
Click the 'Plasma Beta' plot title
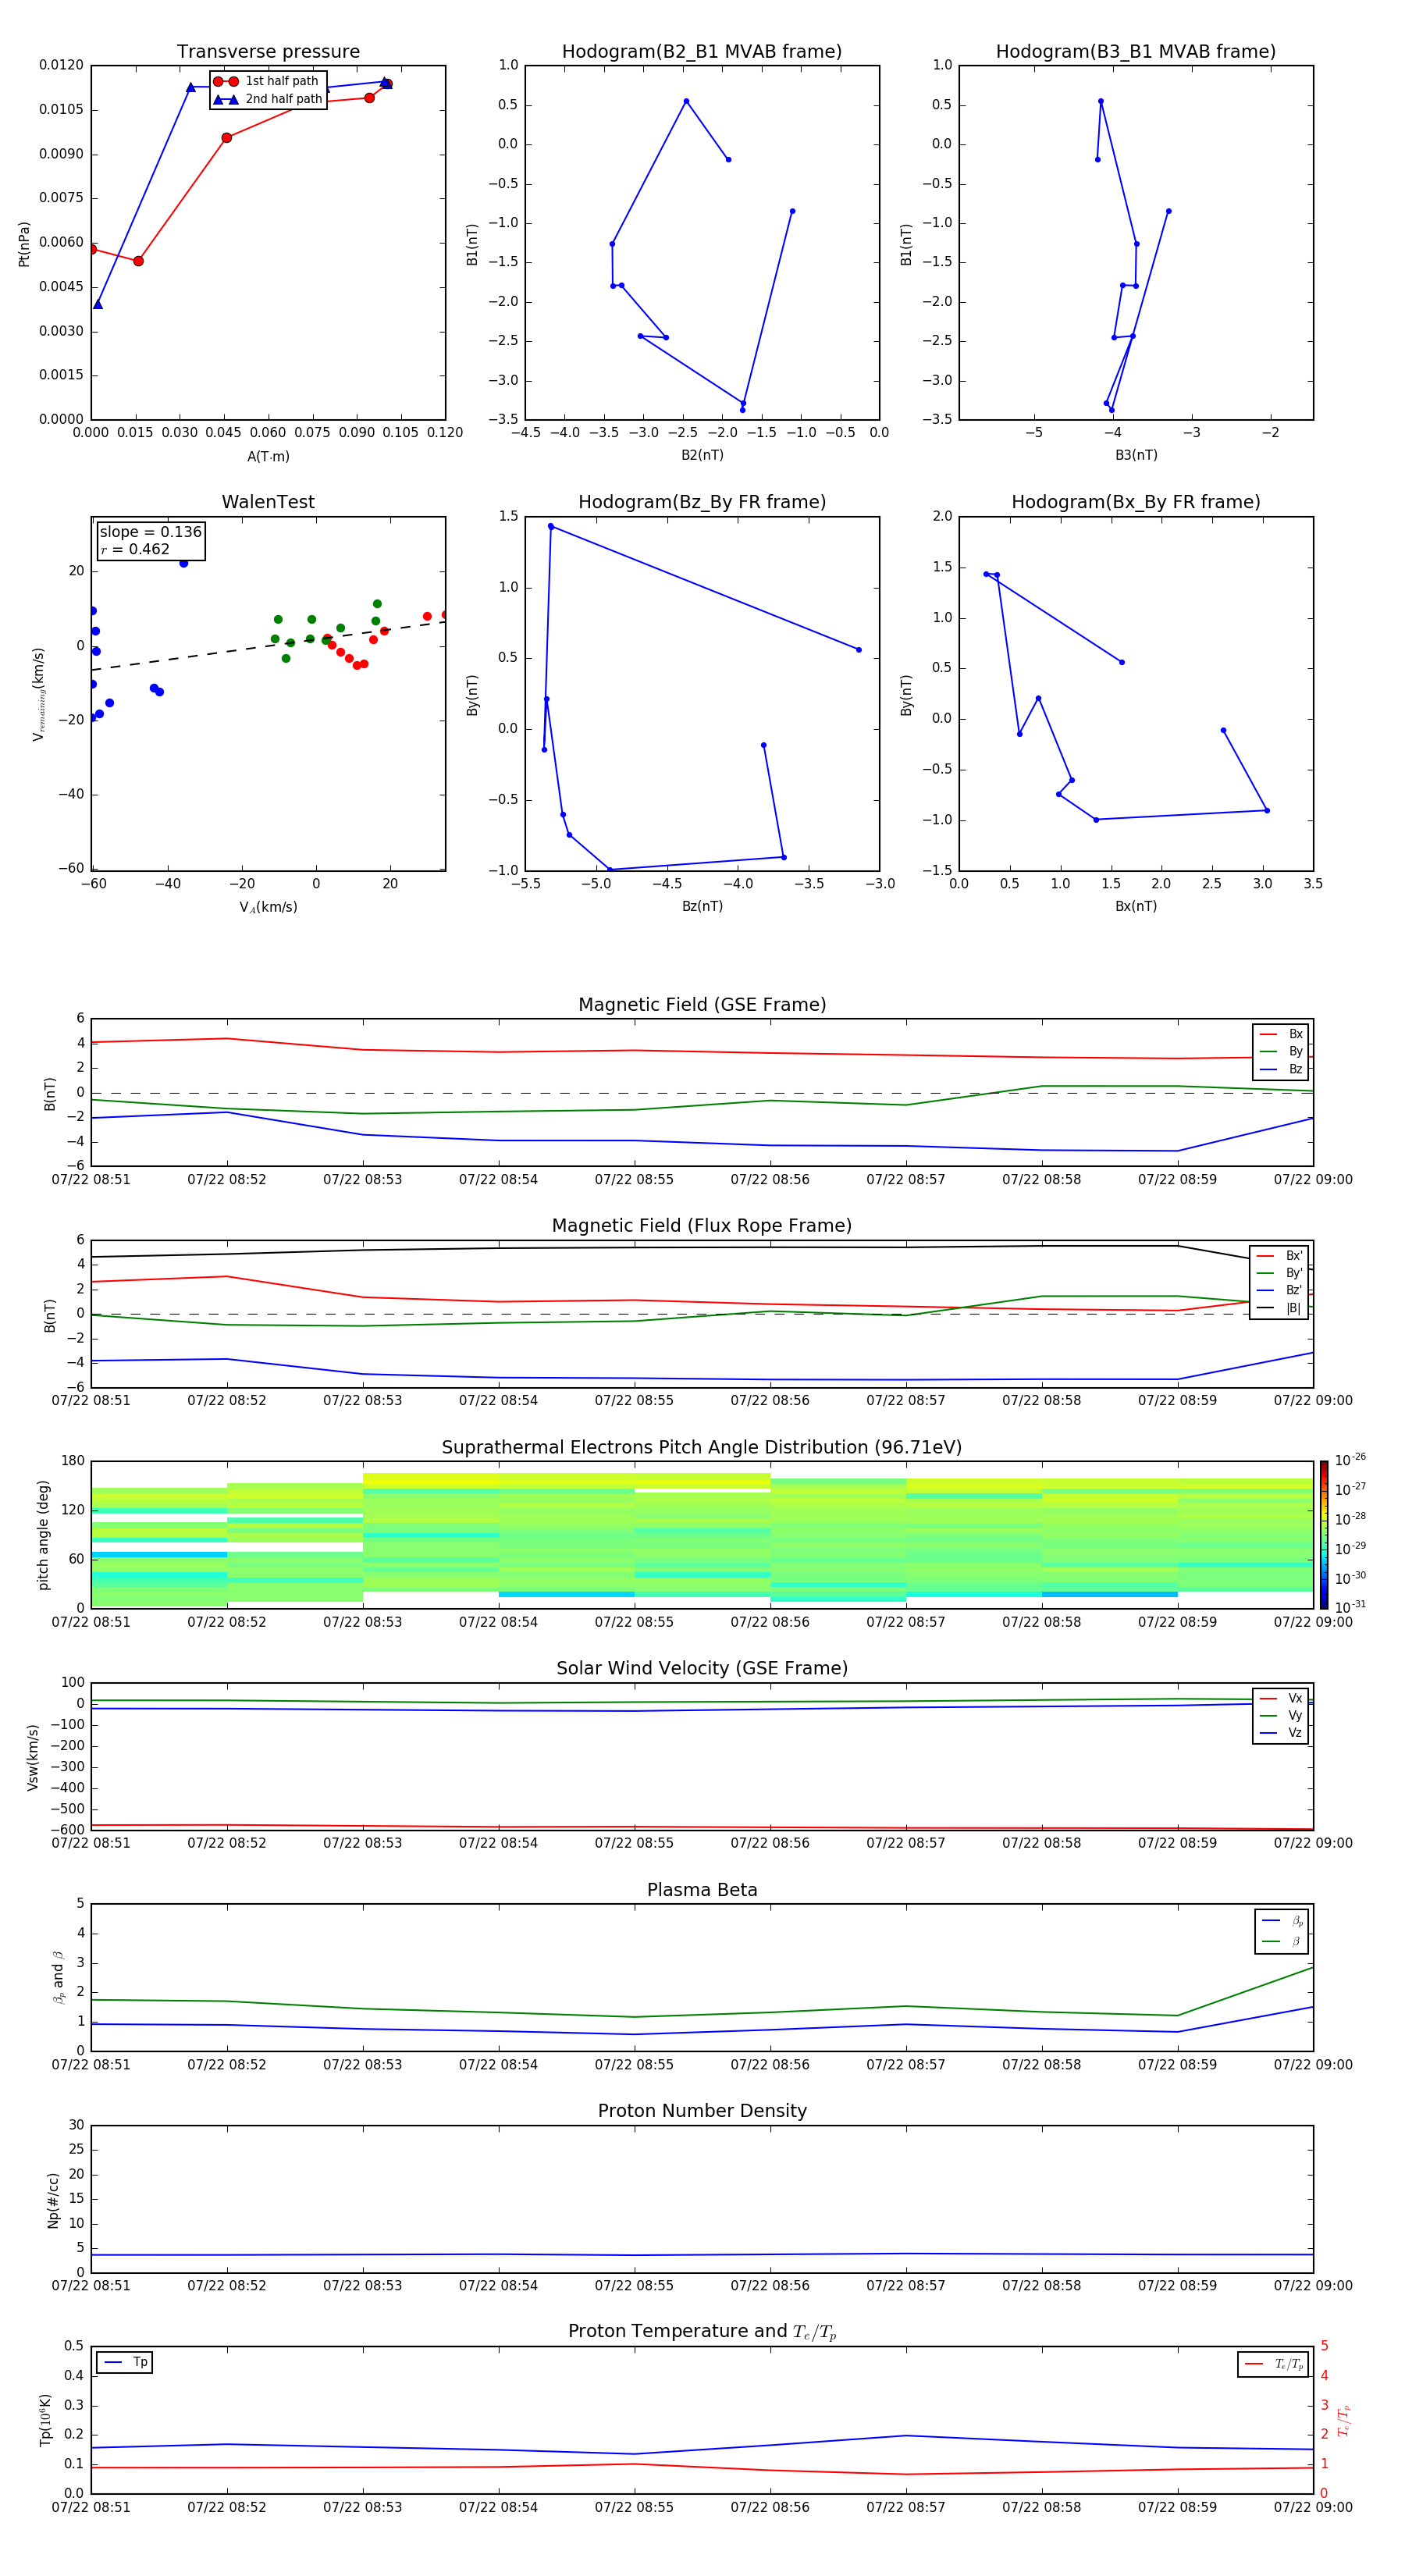pyautogui.click(x=702, y=1891)
